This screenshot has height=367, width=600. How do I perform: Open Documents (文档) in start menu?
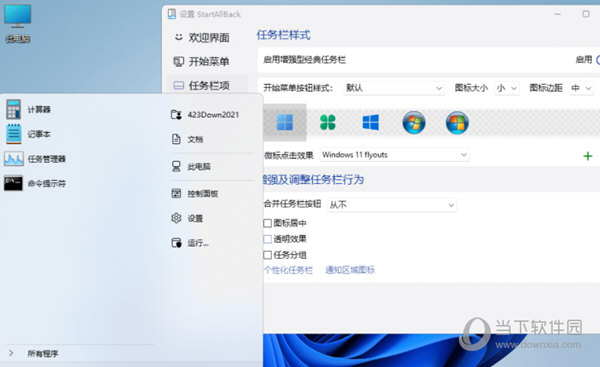(187, 139)
